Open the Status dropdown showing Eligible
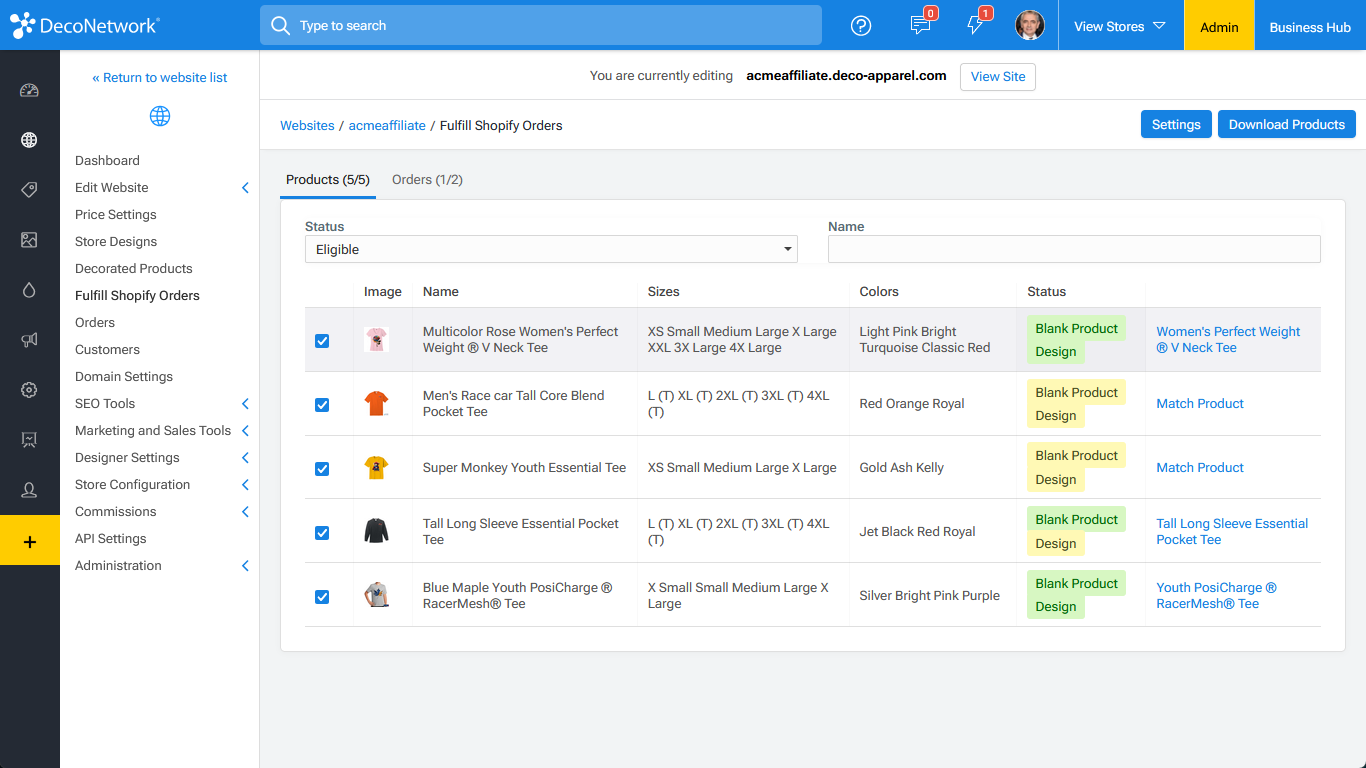1366x768 pixels. pyautogui.click(x=551, y=250)
